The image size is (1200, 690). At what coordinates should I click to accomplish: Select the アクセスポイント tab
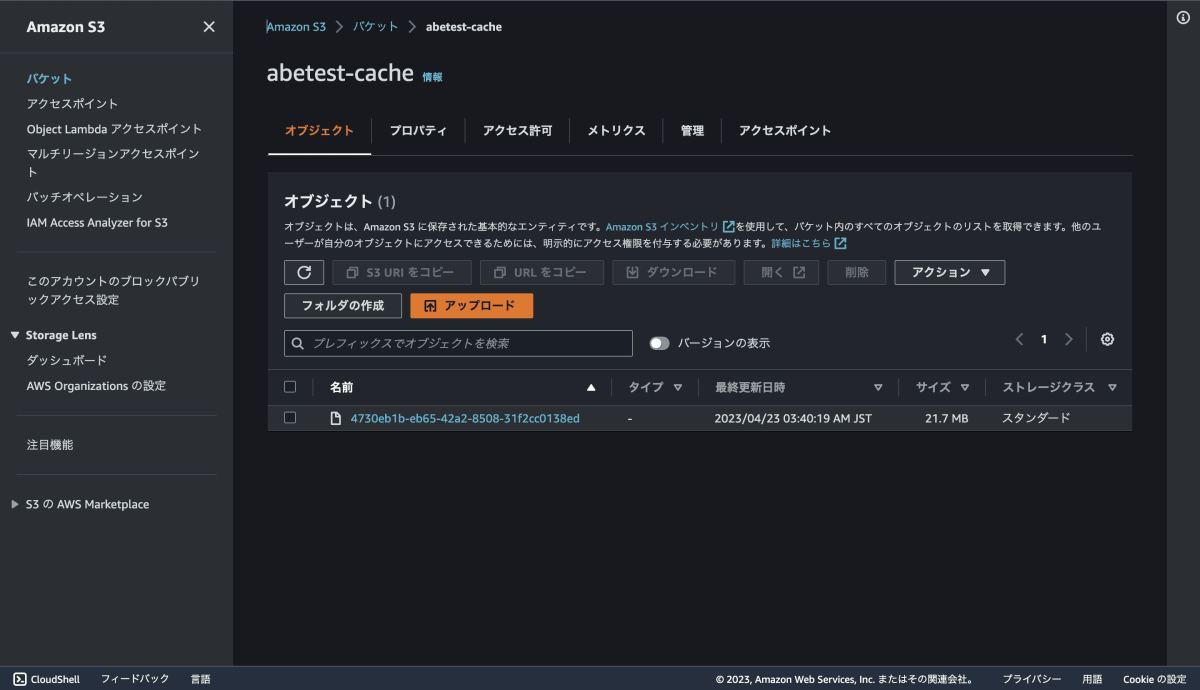pos(785,131)
